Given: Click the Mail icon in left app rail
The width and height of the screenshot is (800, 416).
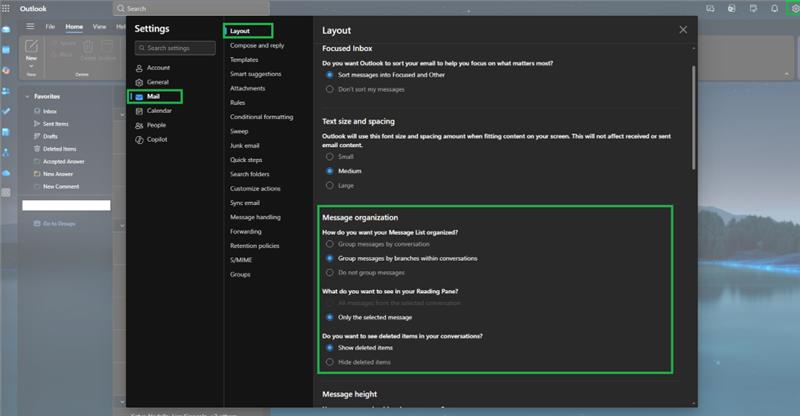Looking at the screenshot, I should coord(6,30).
